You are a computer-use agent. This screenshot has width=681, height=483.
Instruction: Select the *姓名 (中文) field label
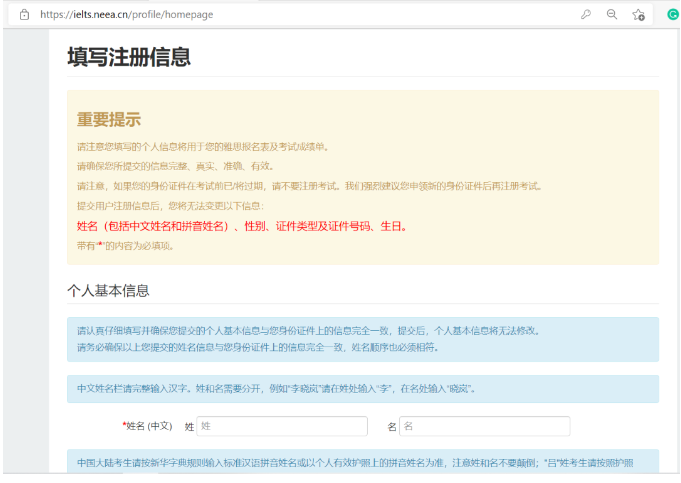coord(147,426)
